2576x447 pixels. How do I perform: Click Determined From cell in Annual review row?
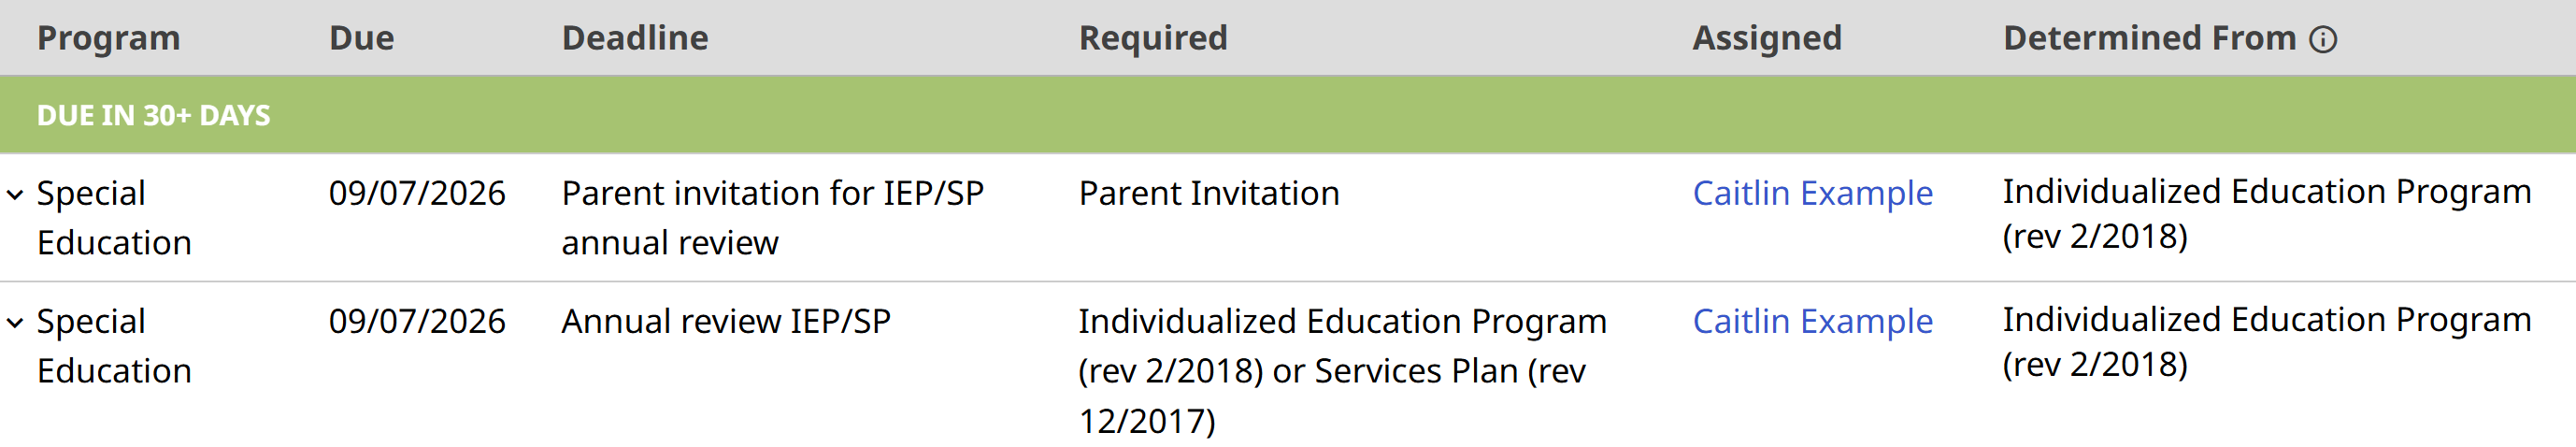click(x=2266, y=342)
